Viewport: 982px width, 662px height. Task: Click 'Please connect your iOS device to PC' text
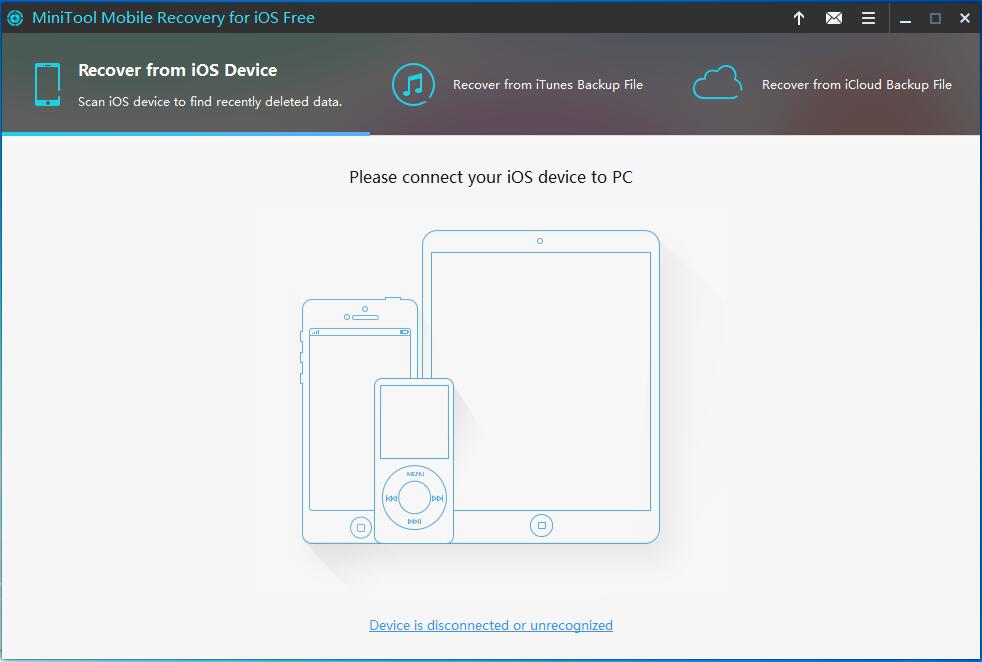[x=491, y=177]
